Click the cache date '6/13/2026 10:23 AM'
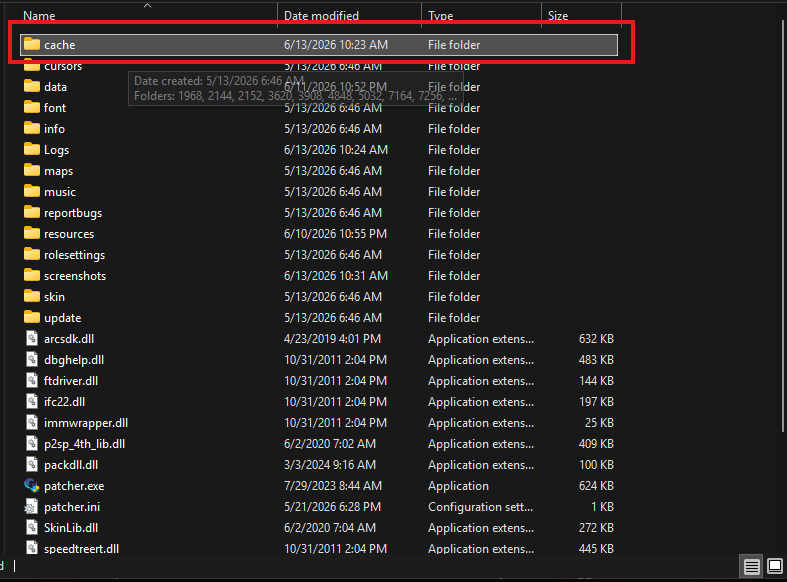Viewport: 787px width, 582px height. click(336, 45)
